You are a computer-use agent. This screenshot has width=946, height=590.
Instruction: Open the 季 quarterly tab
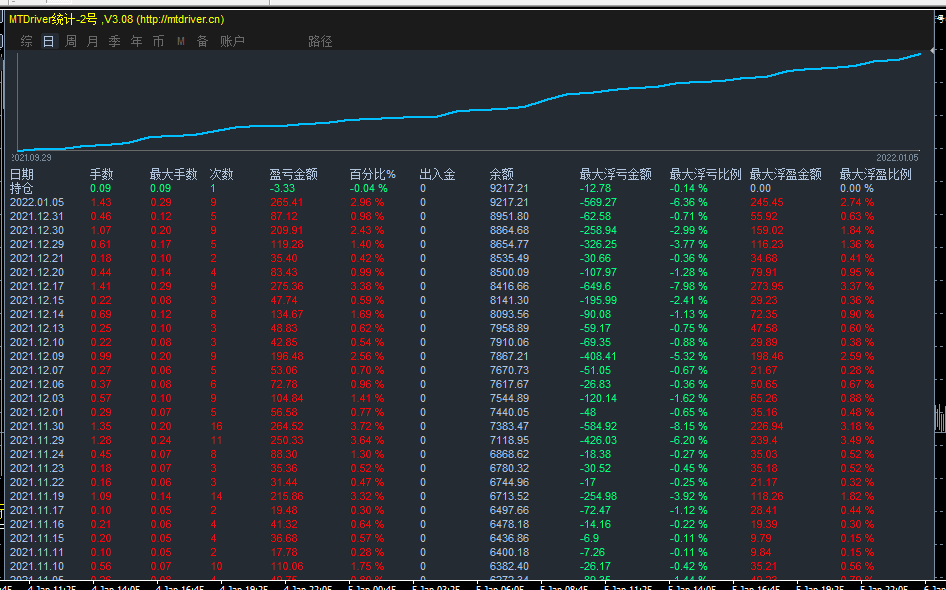click(x=115, y=41)
